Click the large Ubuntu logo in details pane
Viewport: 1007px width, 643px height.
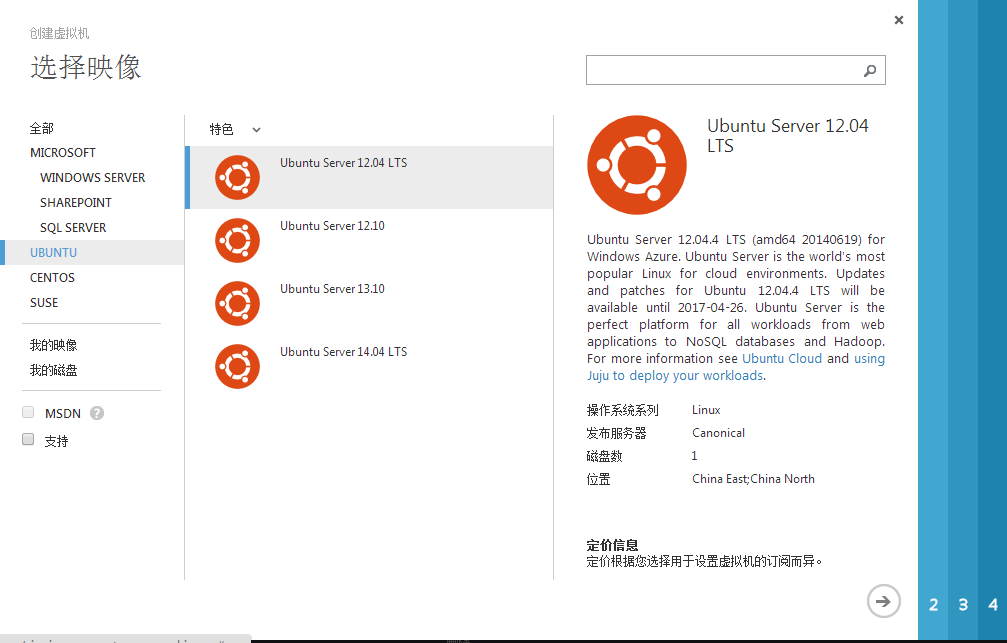[x=636, y=165]
